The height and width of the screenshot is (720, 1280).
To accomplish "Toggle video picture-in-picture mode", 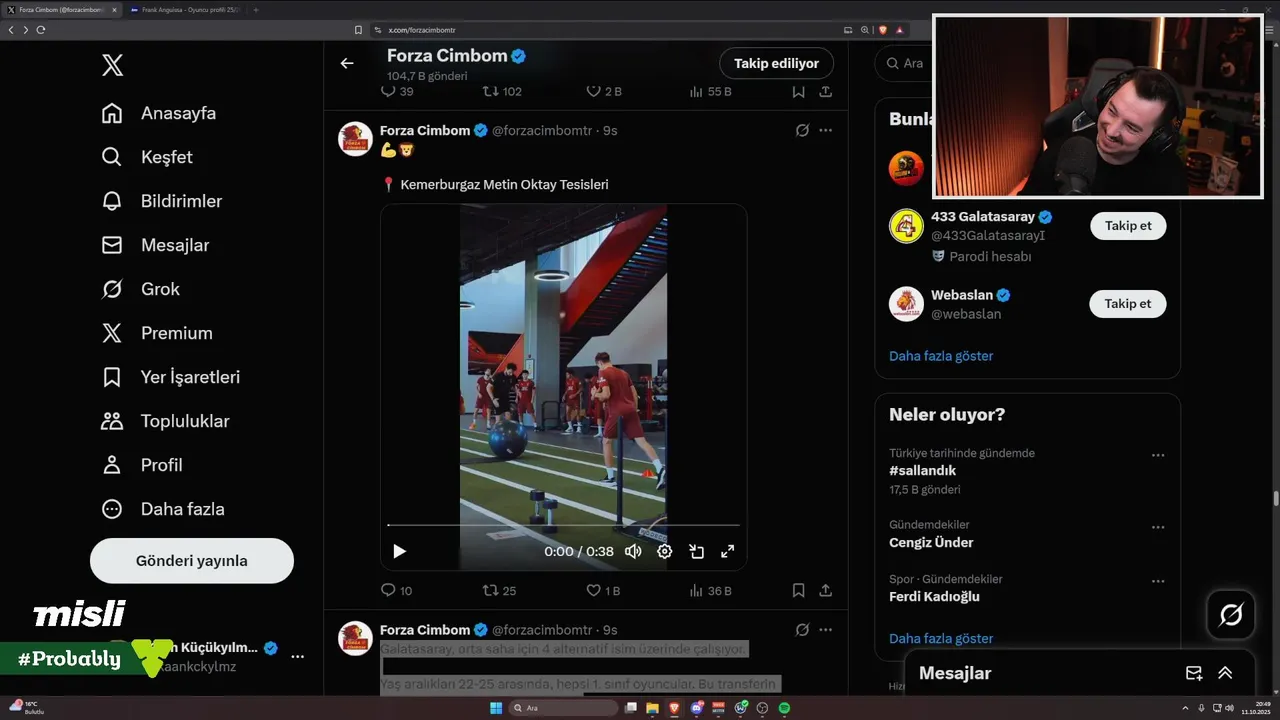I will pos(696,551).
